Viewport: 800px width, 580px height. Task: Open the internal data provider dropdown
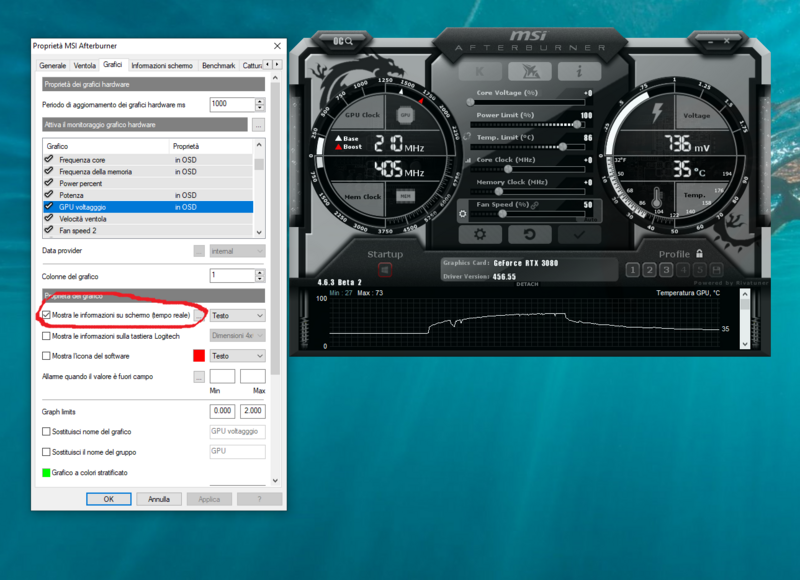click(x=237, y=251)
